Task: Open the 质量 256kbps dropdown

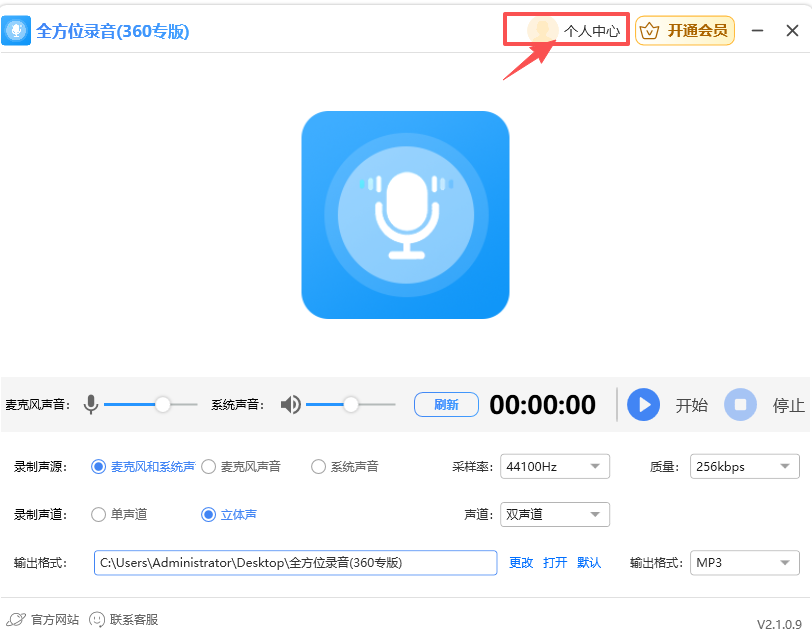Action: (x=745, y=466)
